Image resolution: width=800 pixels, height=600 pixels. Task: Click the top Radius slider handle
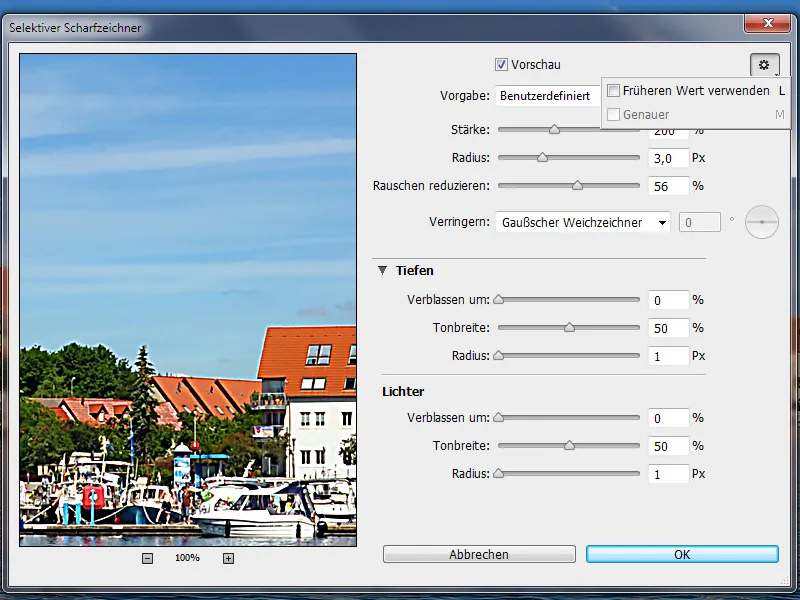click(542, 158)
